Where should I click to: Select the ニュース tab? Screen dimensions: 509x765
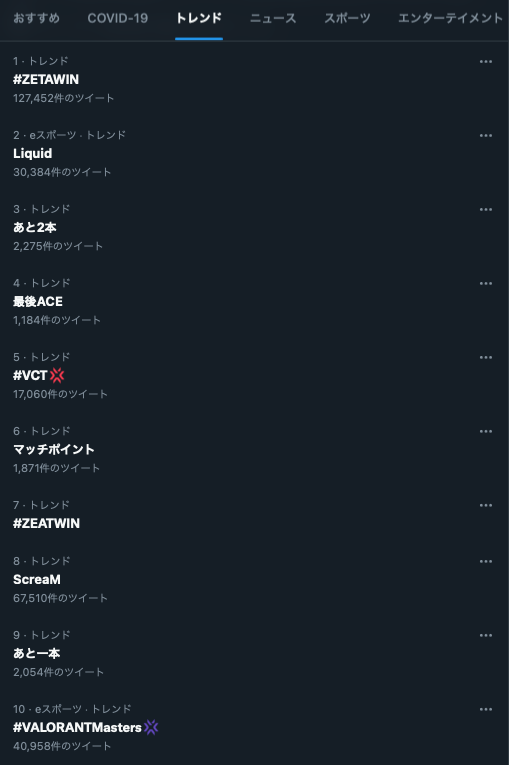[273, 19]
